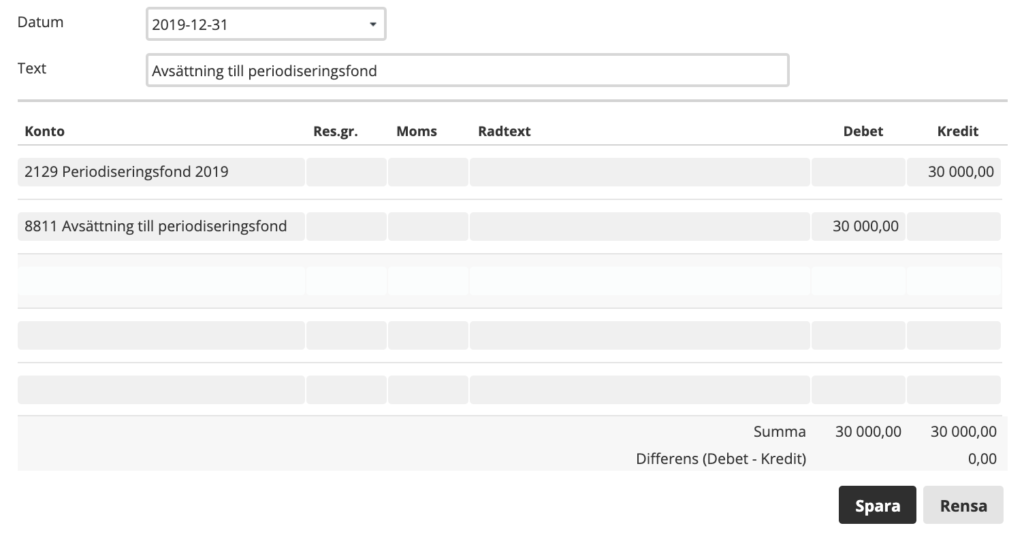Click the Konto field in the last empty row
The image size is (1024, 547).
click(x=161, y=389)
